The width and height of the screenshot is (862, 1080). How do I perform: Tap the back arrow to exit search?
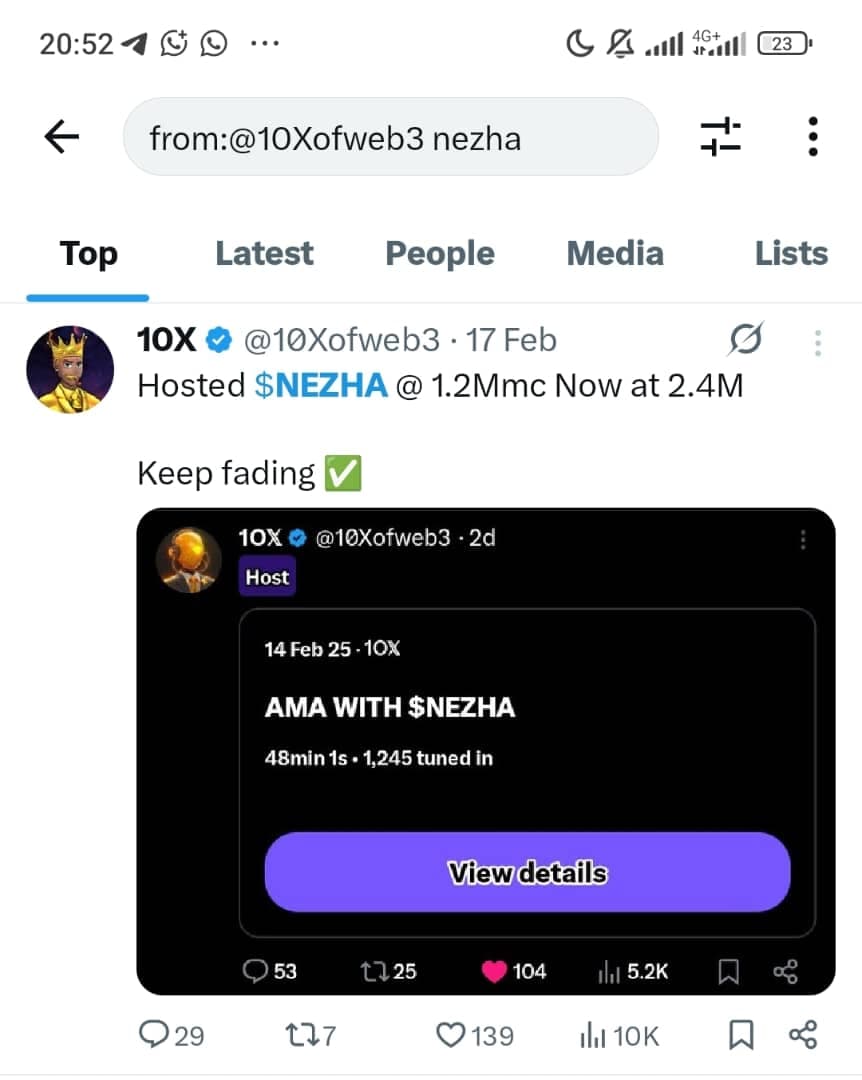tap(60, 137)
